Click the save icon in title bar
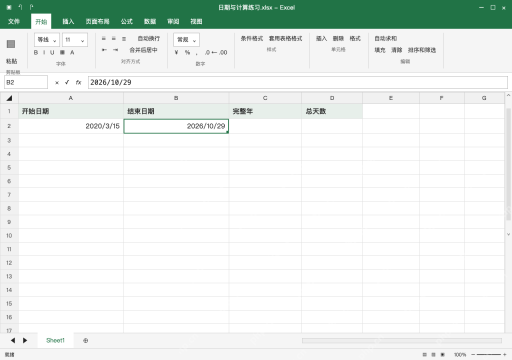 point(9,7)
